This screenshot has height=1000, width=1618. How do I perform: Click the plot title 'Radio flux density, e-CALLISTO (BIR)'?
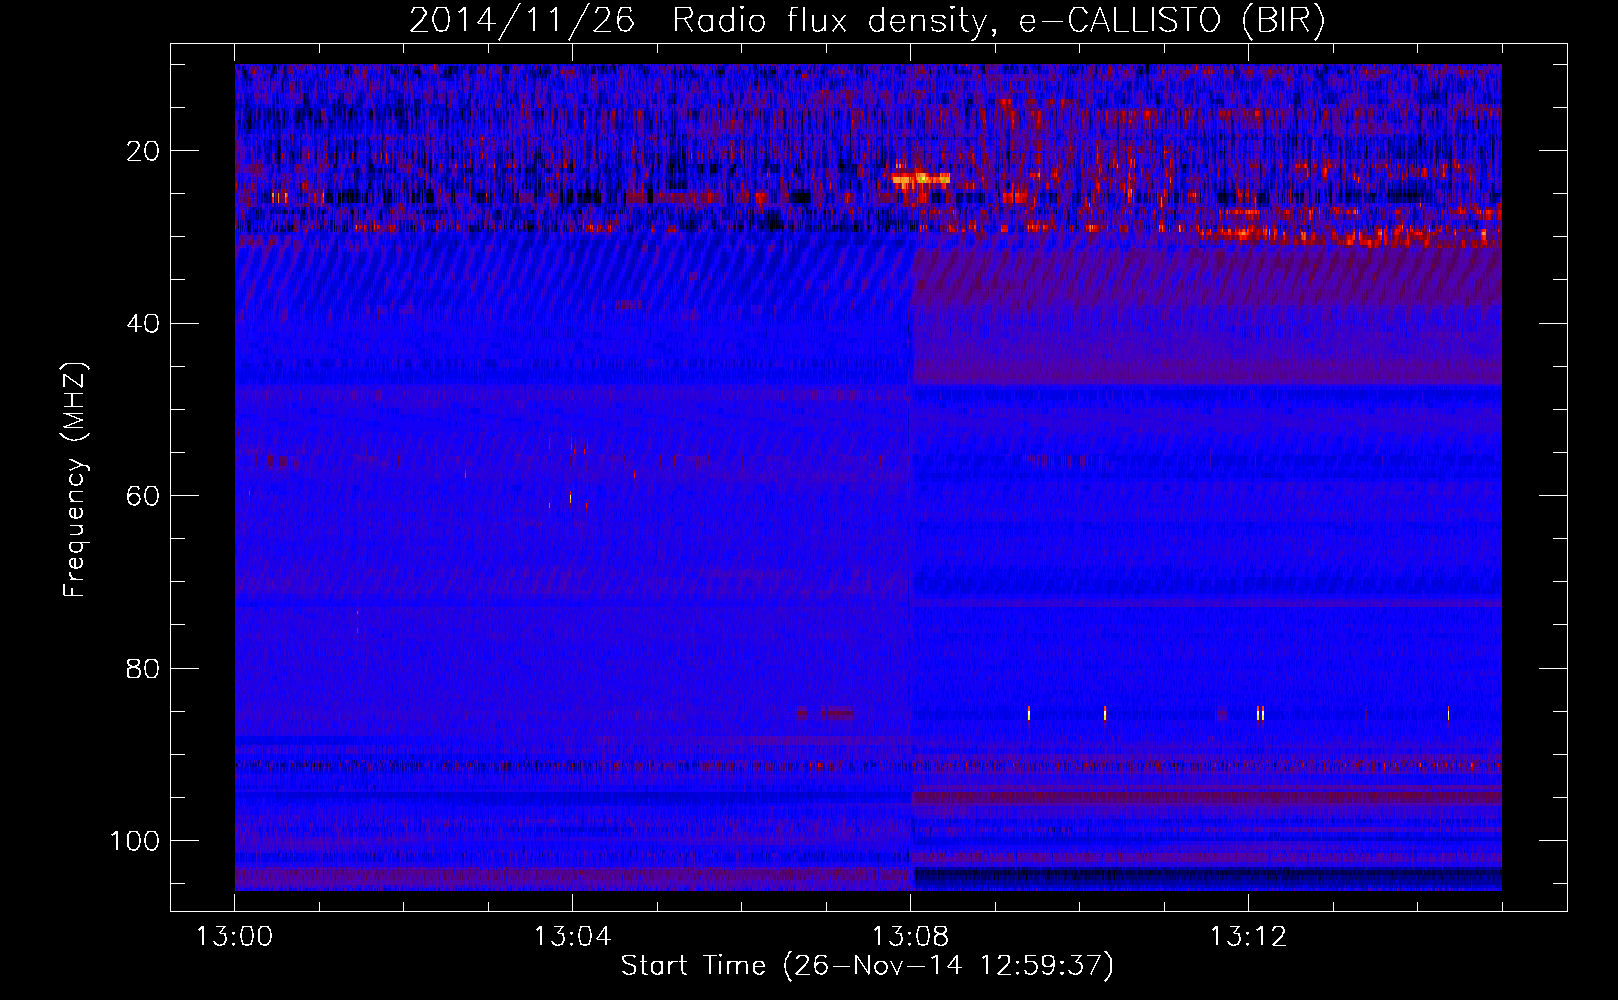[998, 21]
